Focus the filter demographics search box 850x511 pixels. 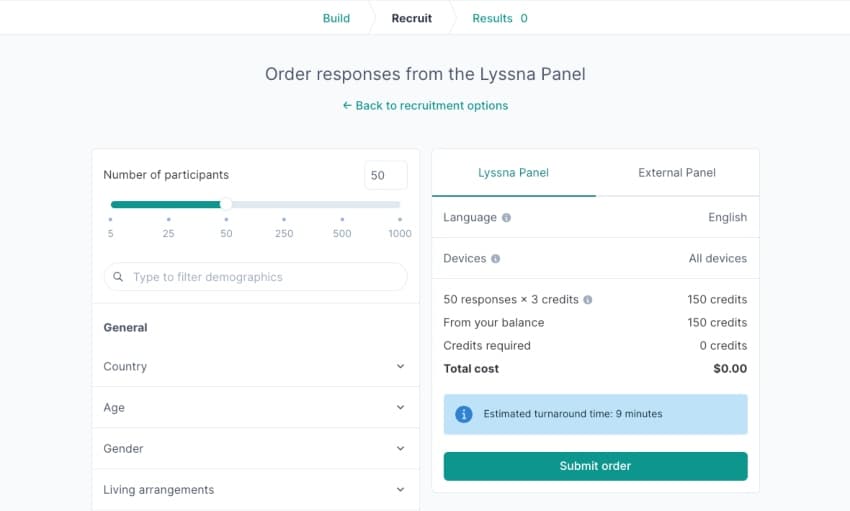click(x=265, y=277)
